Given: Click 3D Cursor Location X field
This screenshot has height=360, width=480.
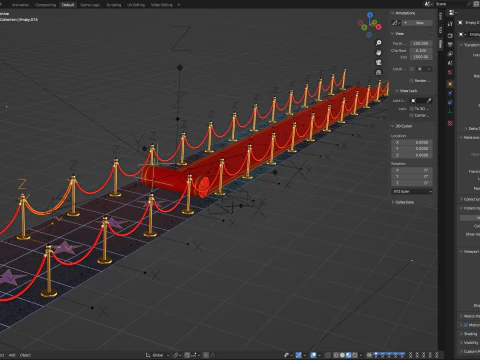Looking at the screenshot, I should click(412, 143).
